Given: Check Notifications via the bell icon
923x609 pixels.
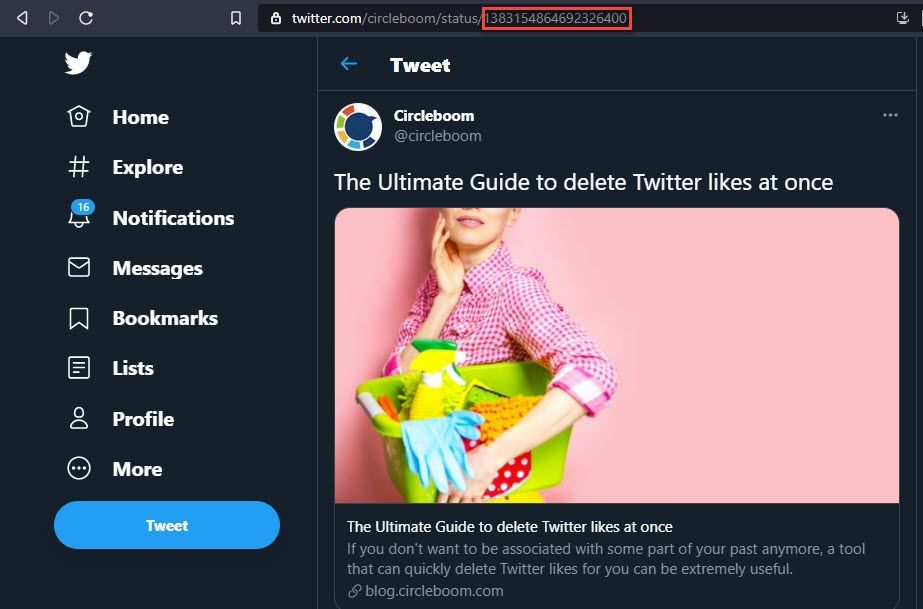Looking at the screenshot, I should [x=79, y=218].
